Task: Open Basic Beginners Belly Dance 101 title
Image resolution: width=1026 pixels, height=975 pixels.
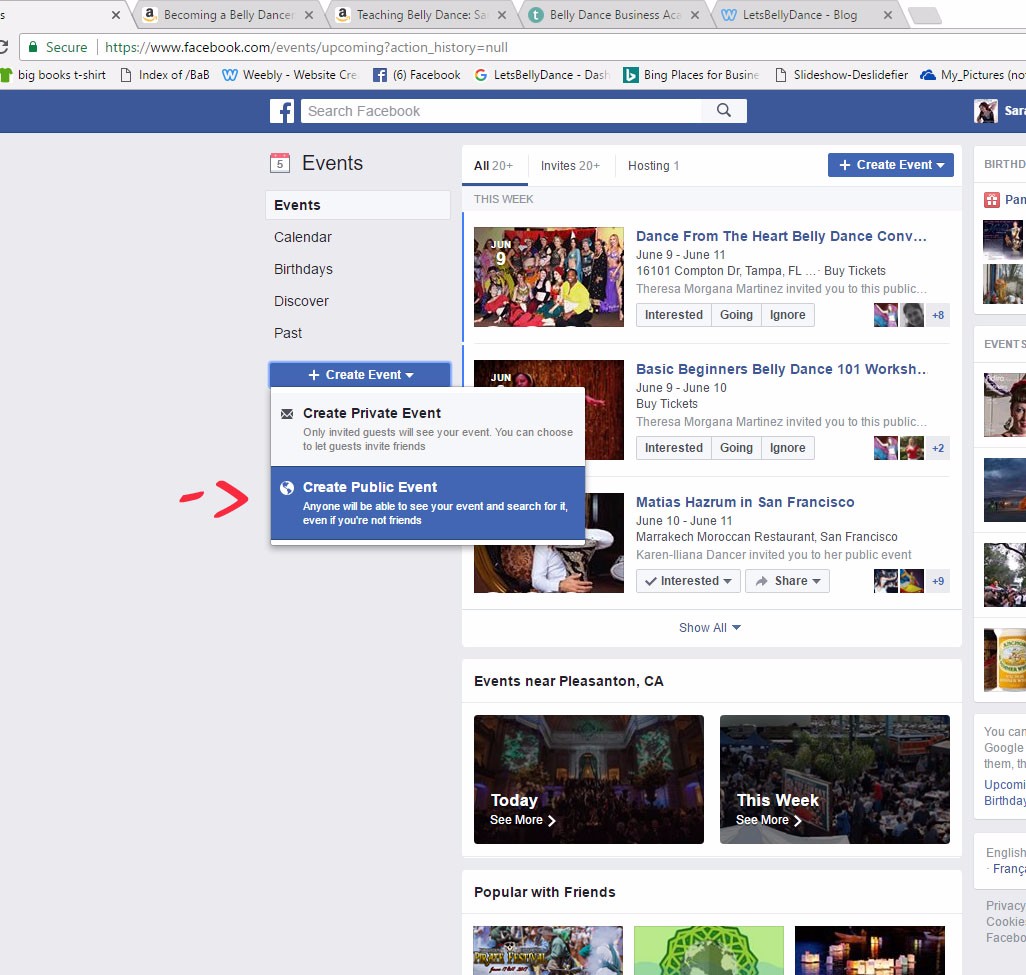Action: coord(782,369)
